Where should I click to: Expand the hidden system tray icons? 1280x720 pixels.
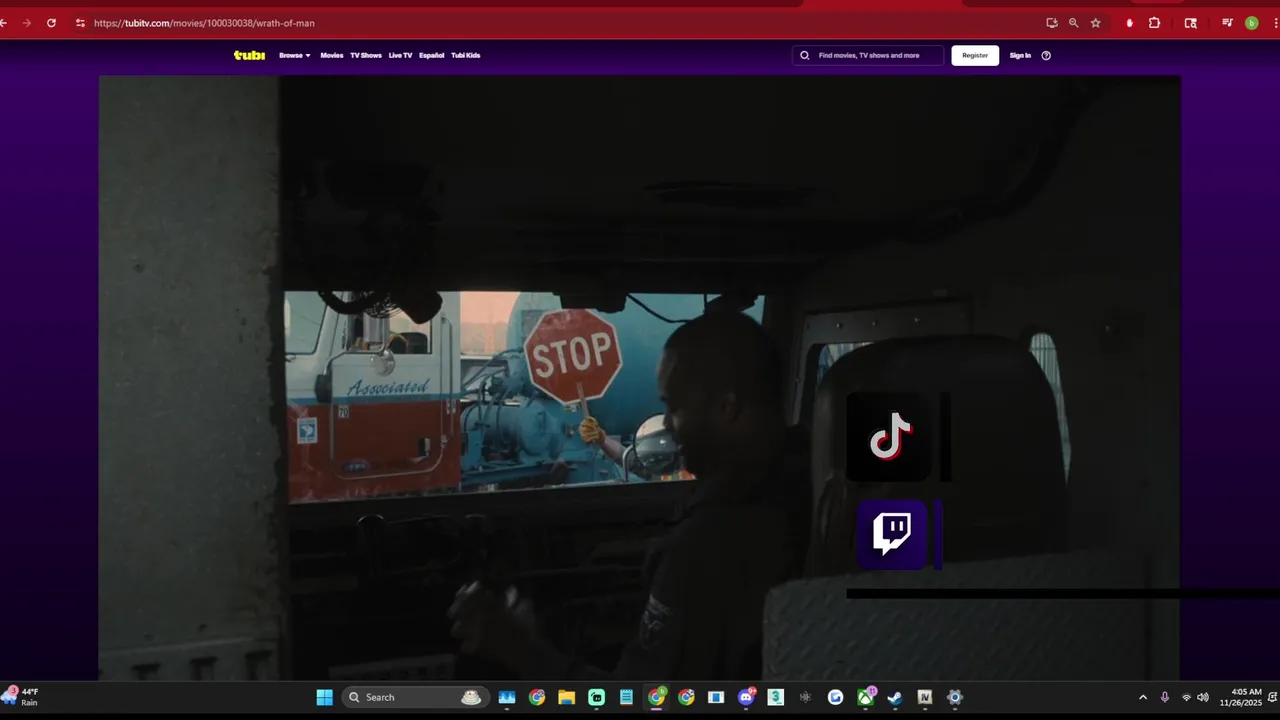click(x=1143, y=697)
